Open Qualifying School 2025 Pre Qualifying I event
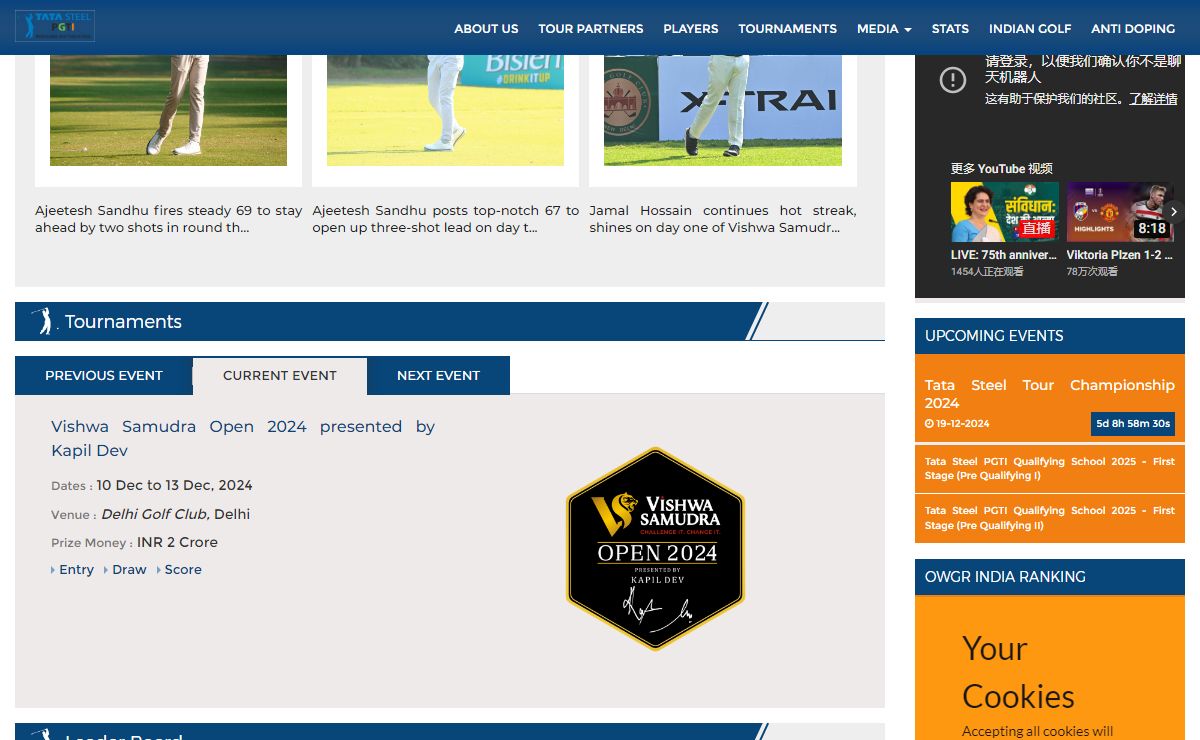This screenshot has height=740, width=1200. click(x=1050, y=469)
